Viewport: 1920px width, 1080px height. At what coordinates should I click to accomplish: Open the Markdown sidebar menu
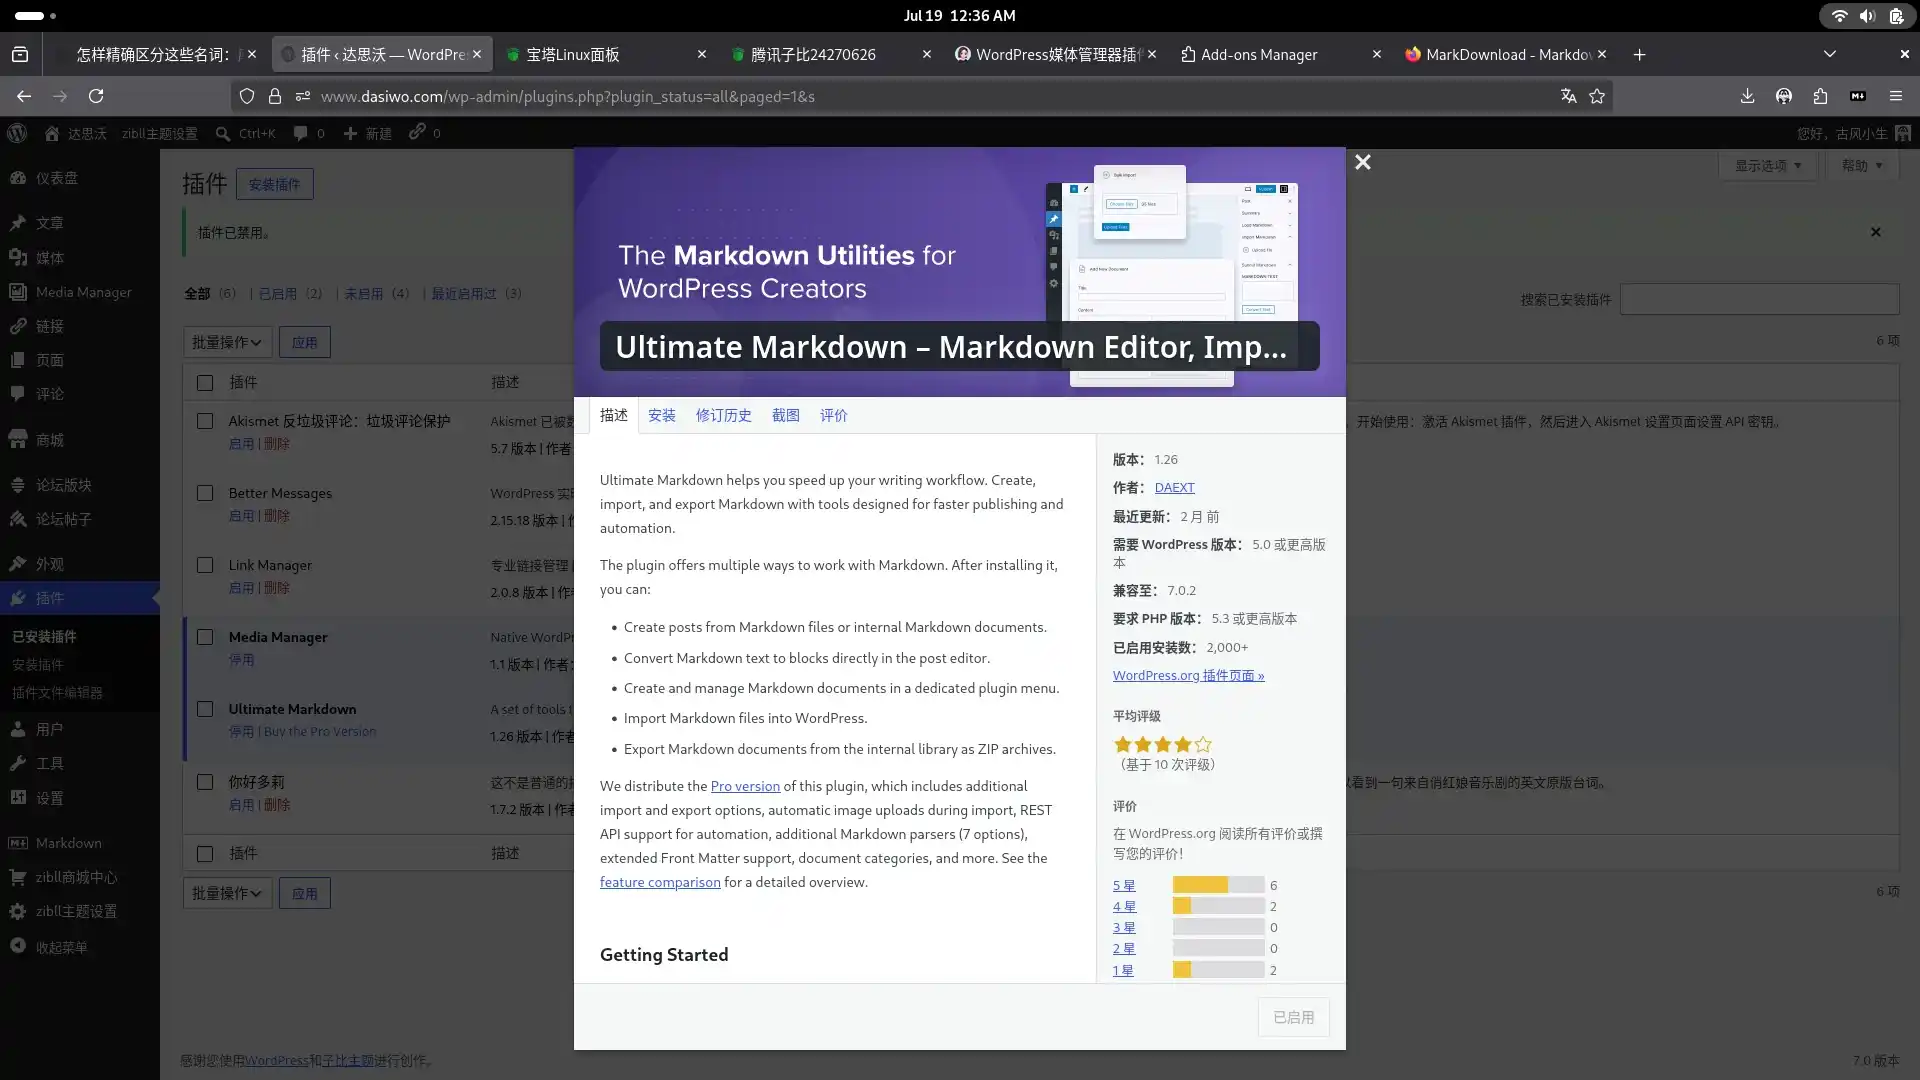pyautogui.click(x=80, y=843)
